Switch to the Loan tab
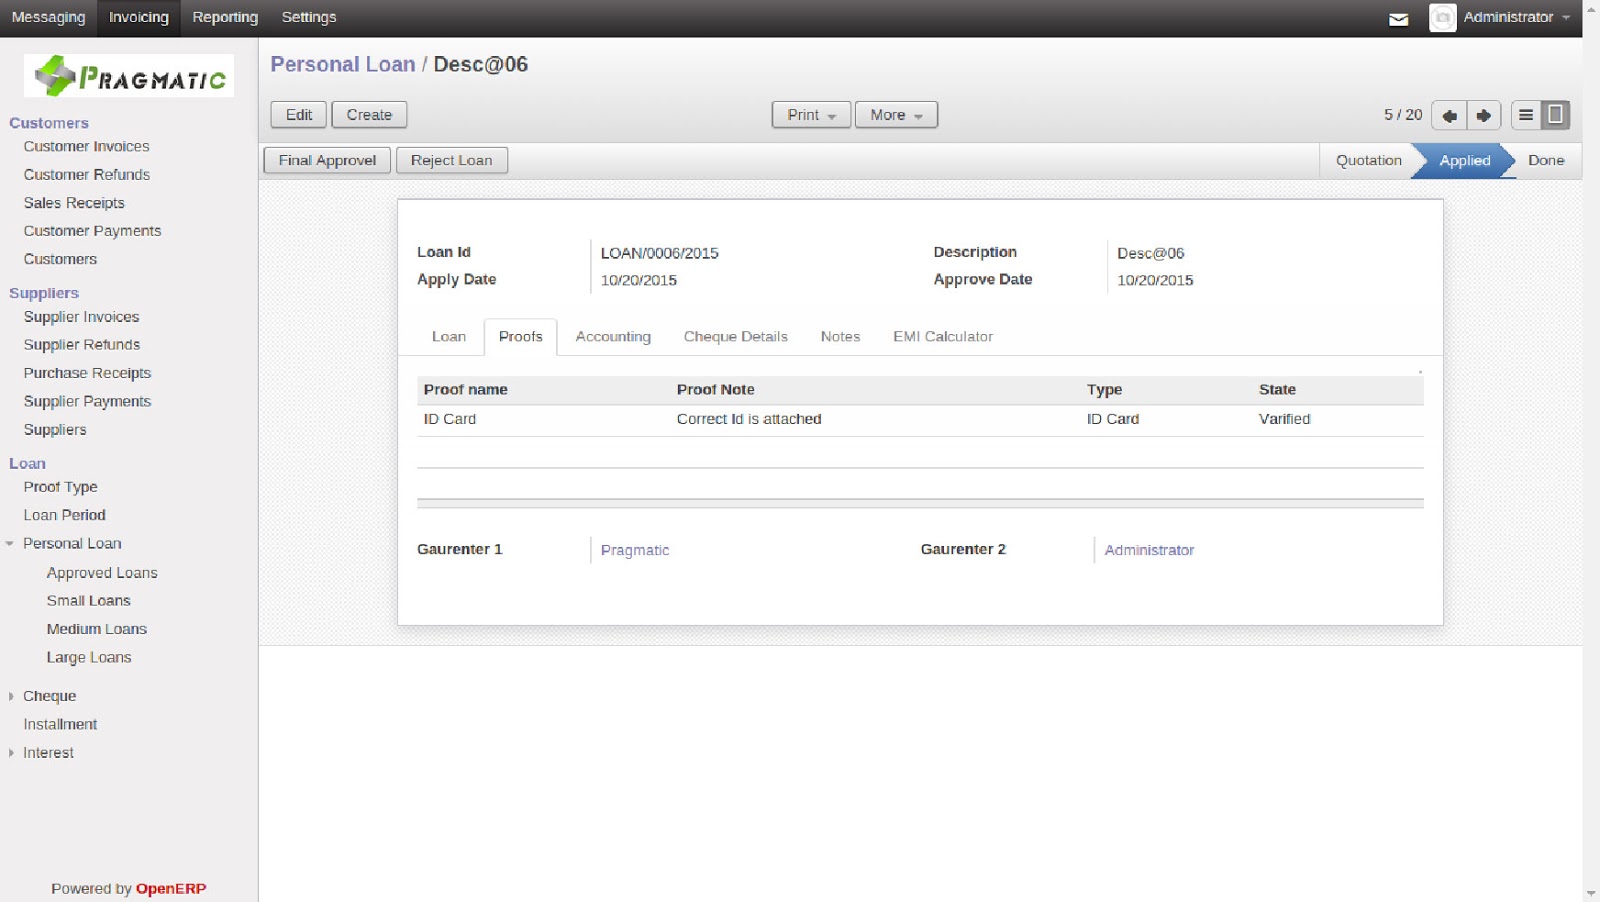Viewport: 1600px width, 902px height. click(449, 337)
